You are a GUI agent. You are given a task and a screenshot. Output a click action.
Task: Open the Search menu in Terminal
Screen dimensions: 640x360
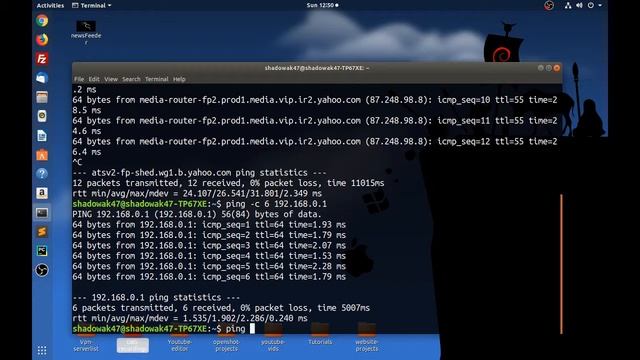131,79
